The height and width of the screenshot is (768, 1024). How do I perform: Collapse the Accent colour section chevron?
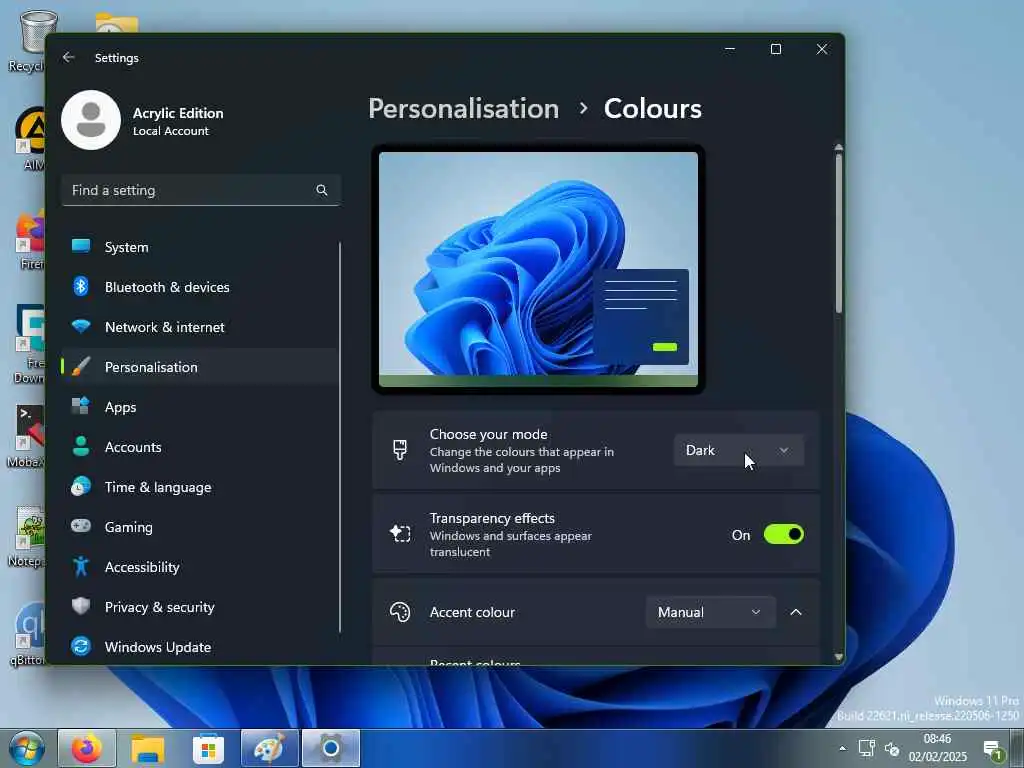795,612
